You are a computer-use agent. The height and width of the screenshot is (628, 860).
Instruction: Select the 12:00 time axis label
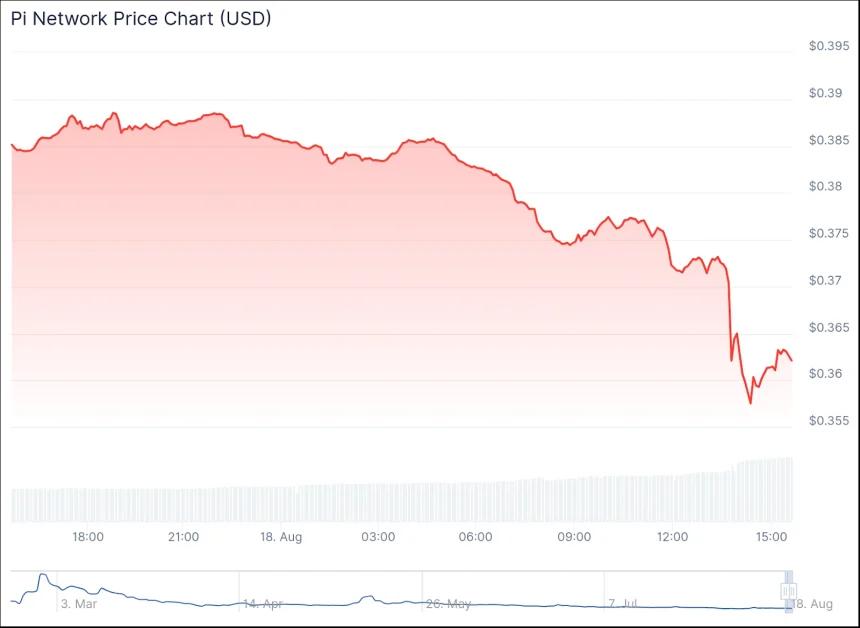point(672,537)
